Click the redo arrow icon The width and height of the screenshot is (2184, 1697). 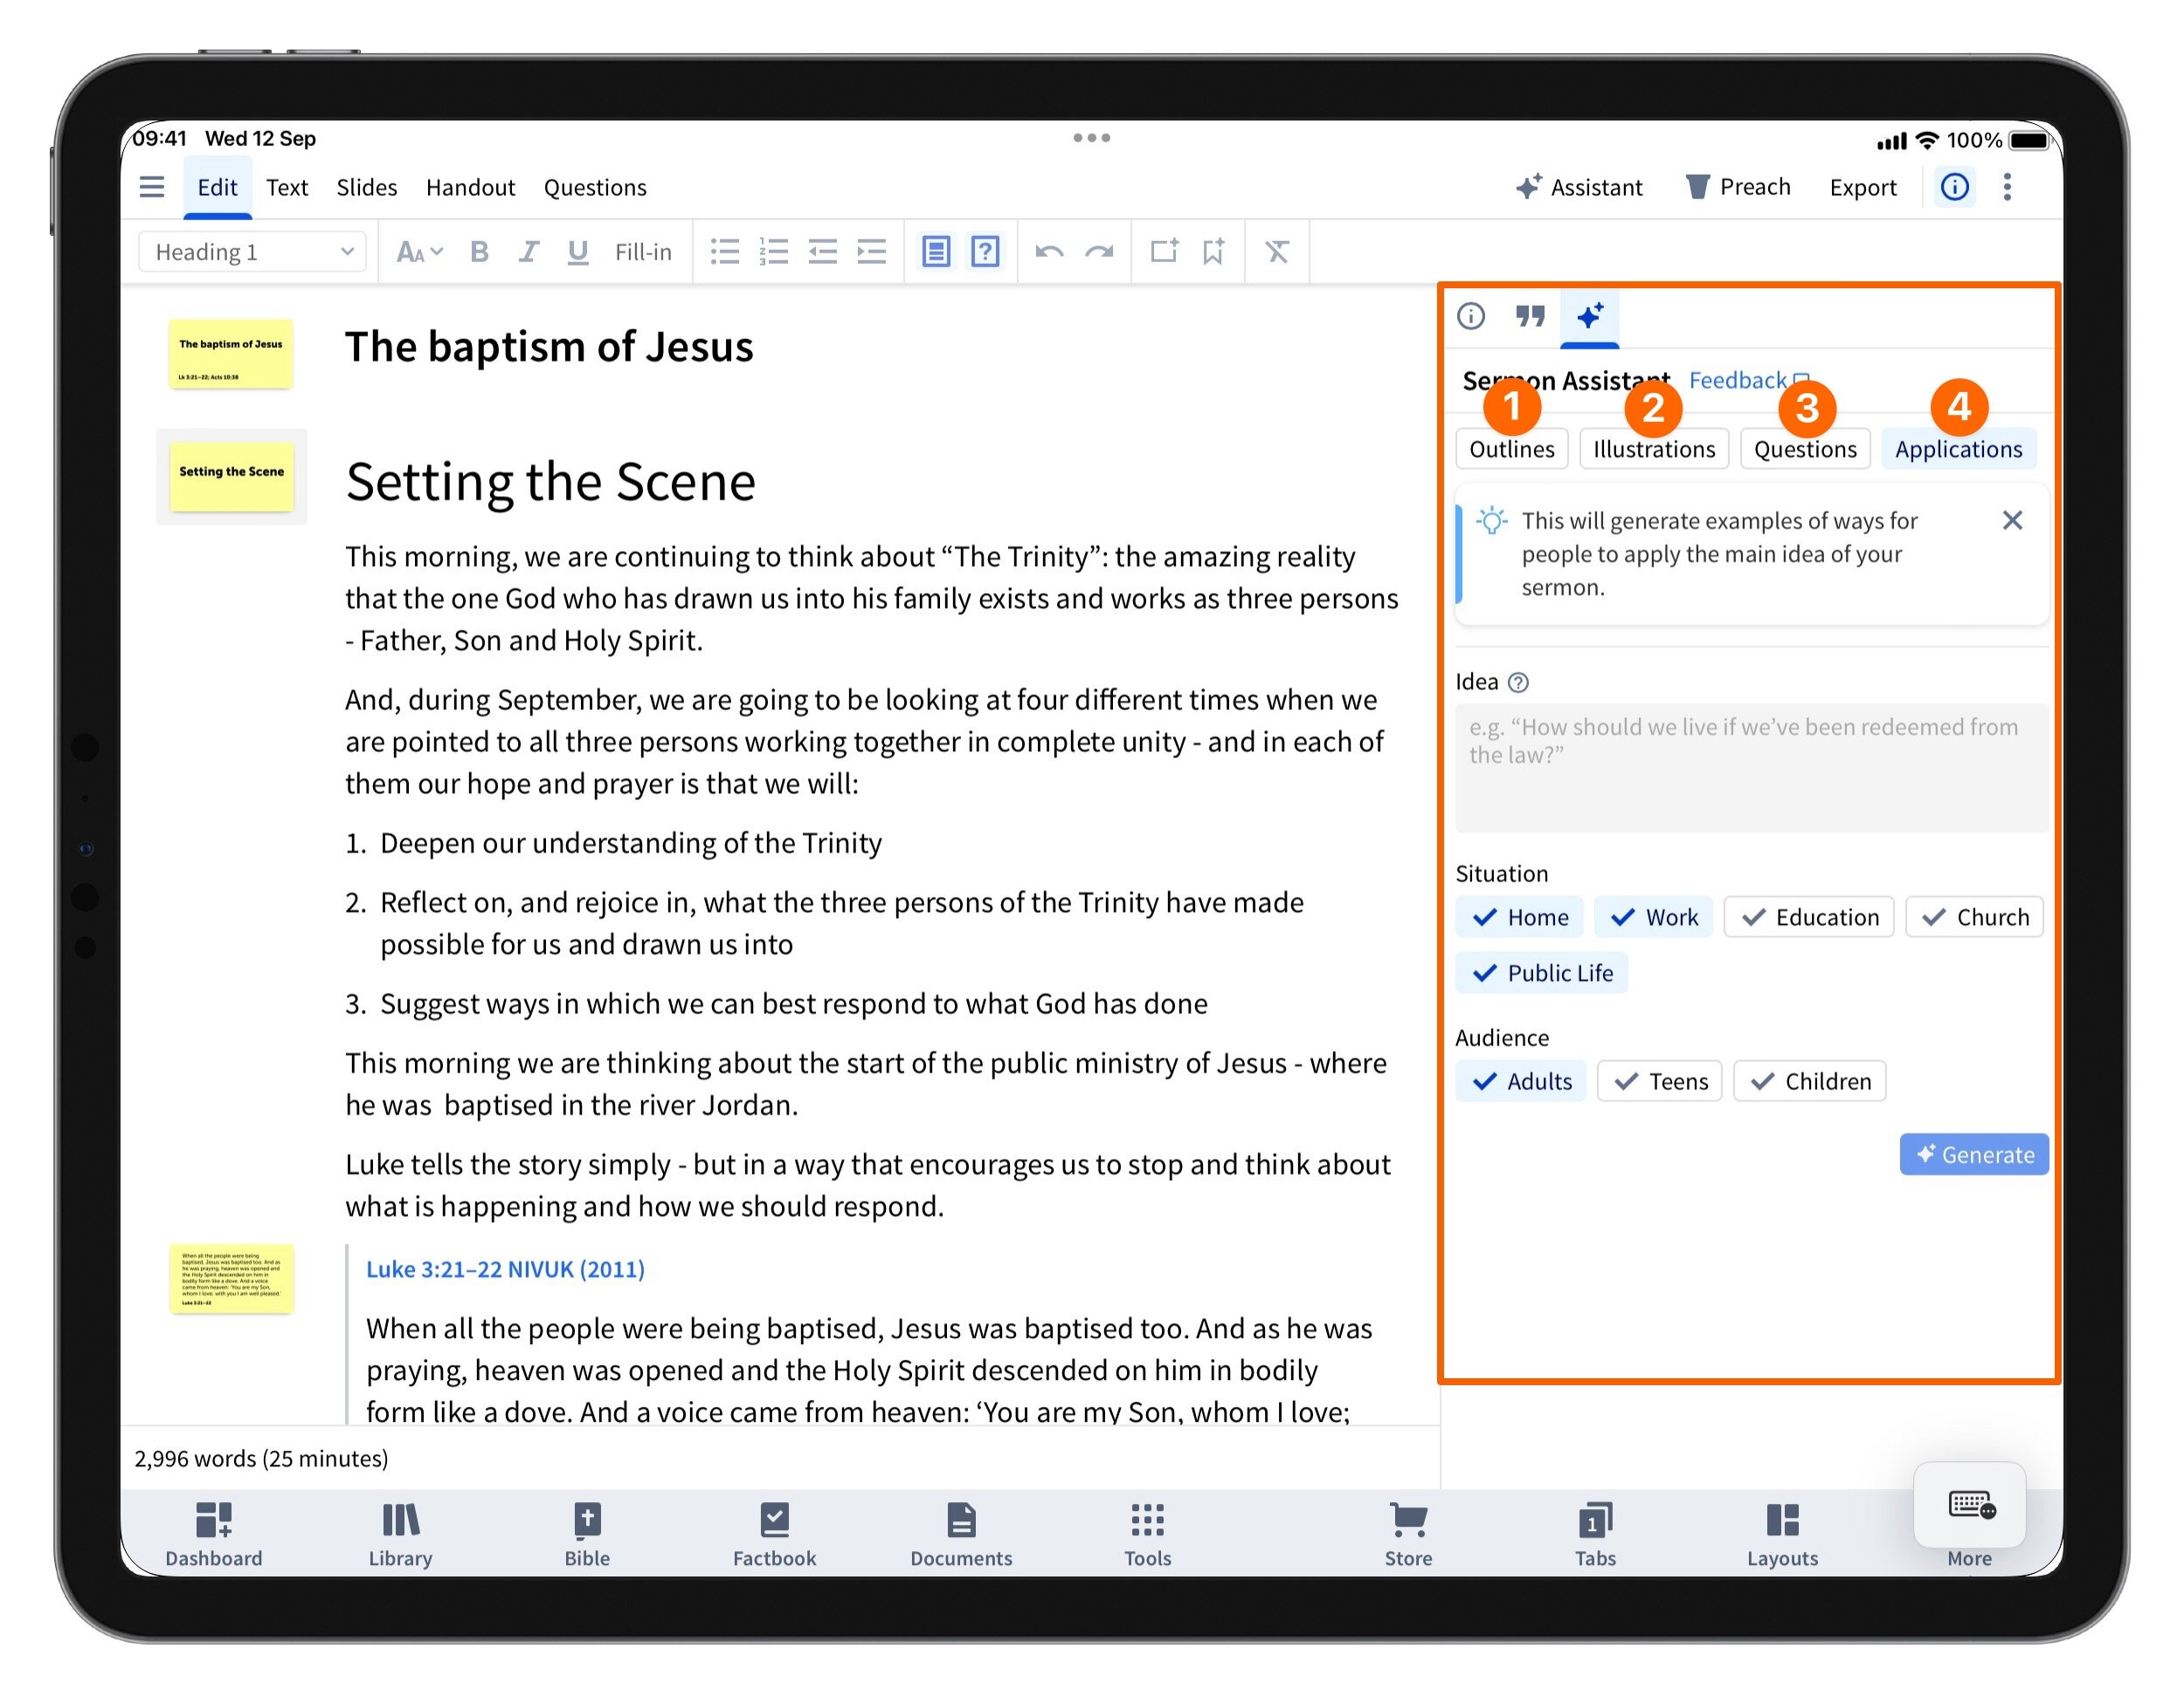(x=1099, y=252)
